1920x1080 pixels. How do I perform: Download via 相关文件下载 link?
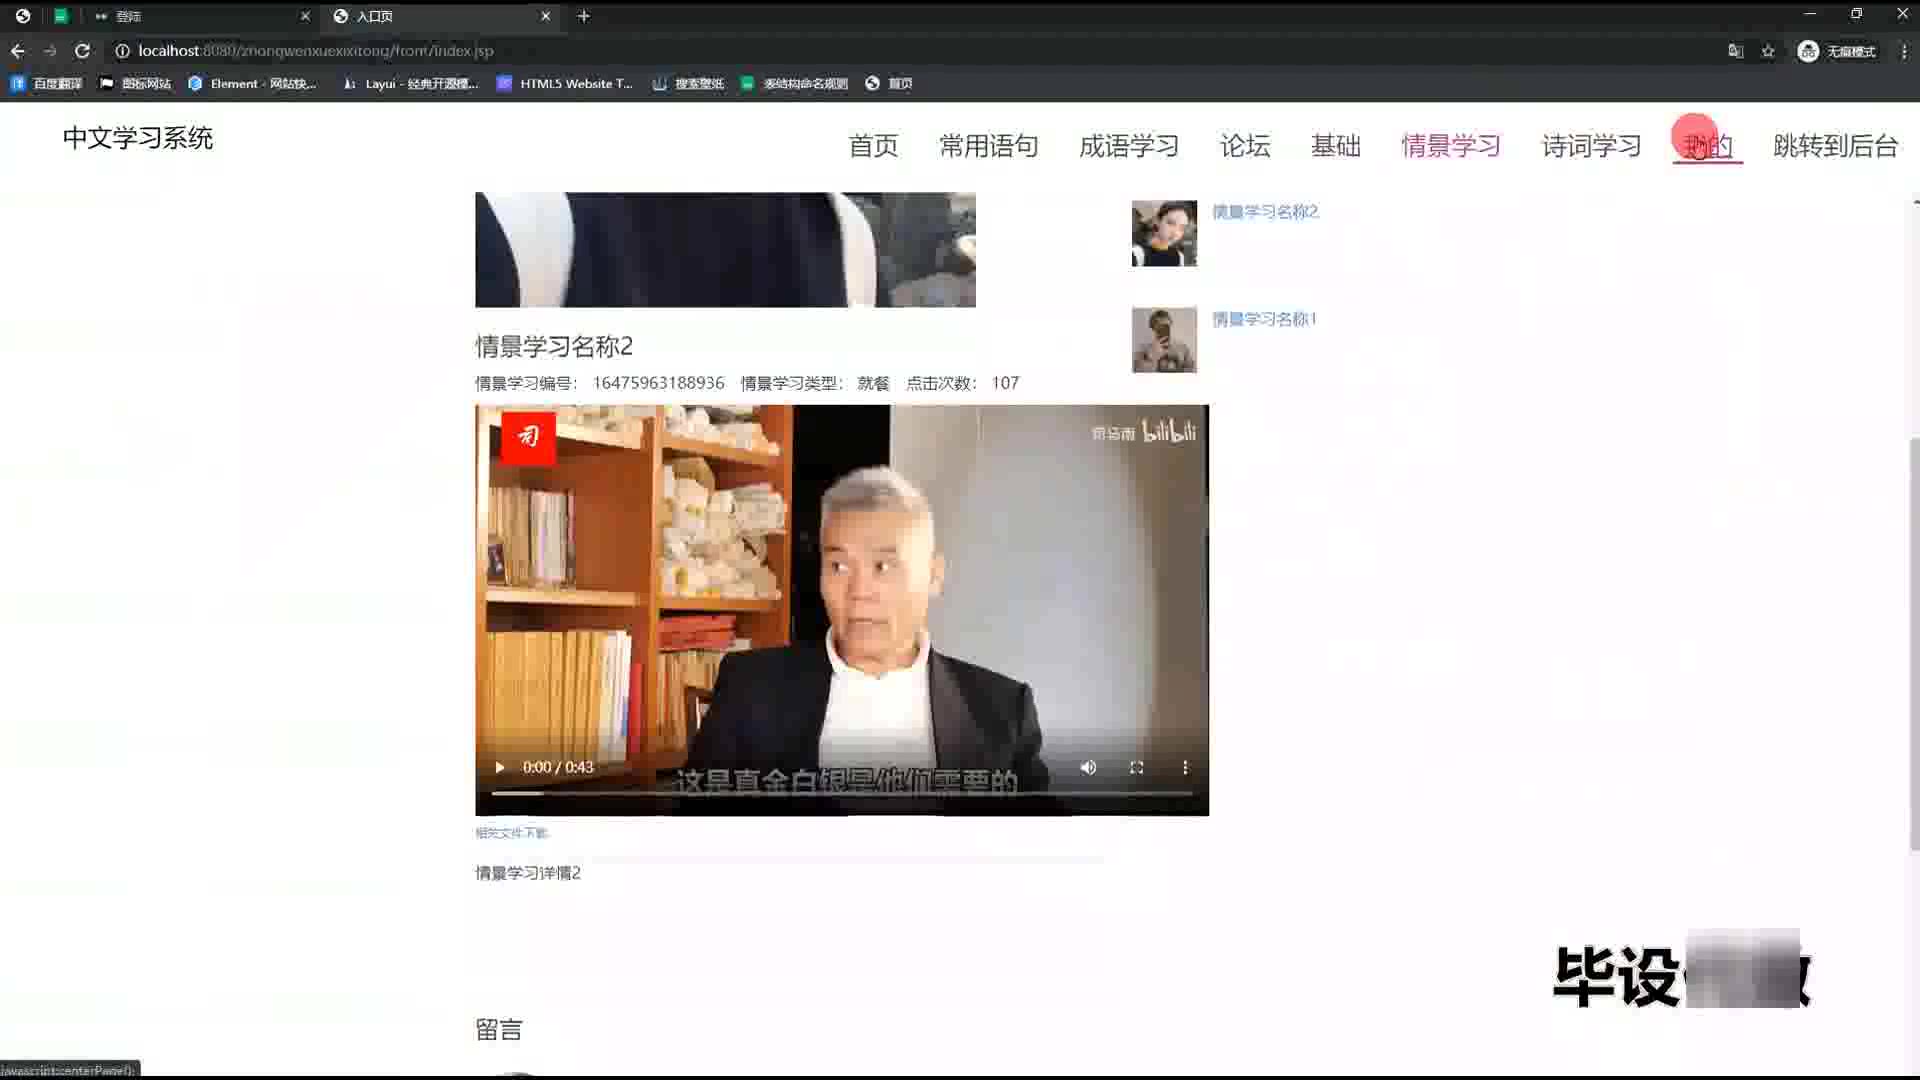click(x=511, y=833)
